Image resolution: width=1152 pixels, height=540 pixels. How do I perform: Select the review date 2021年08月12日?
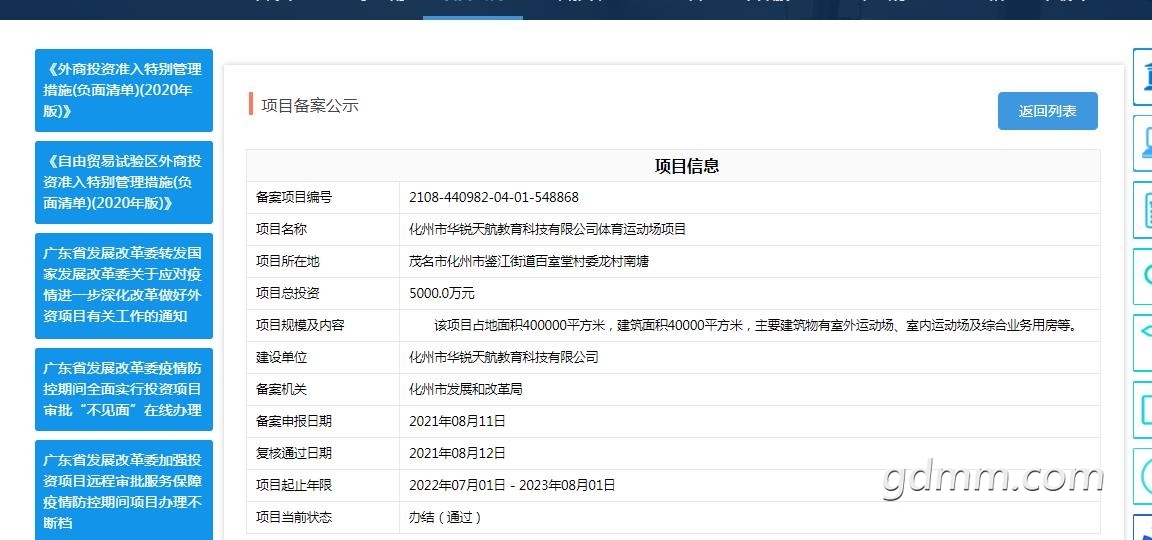[457, 453]
